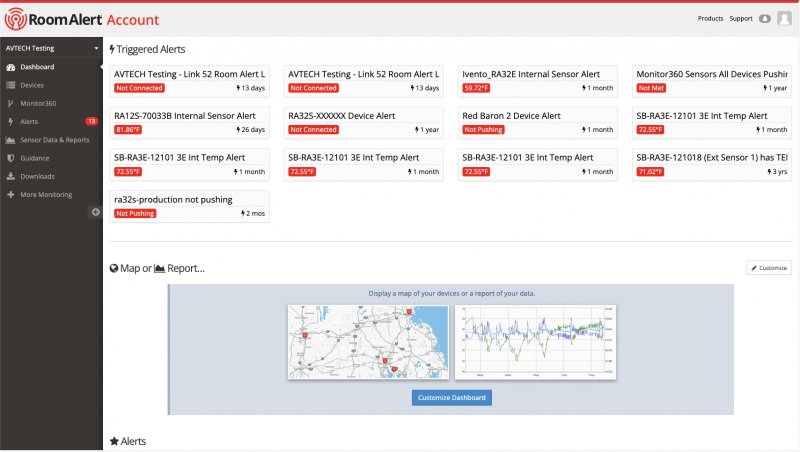The image size is (800, 452).
Task: Click the Triggered Alerts heading
Action: tap(151, 49)
